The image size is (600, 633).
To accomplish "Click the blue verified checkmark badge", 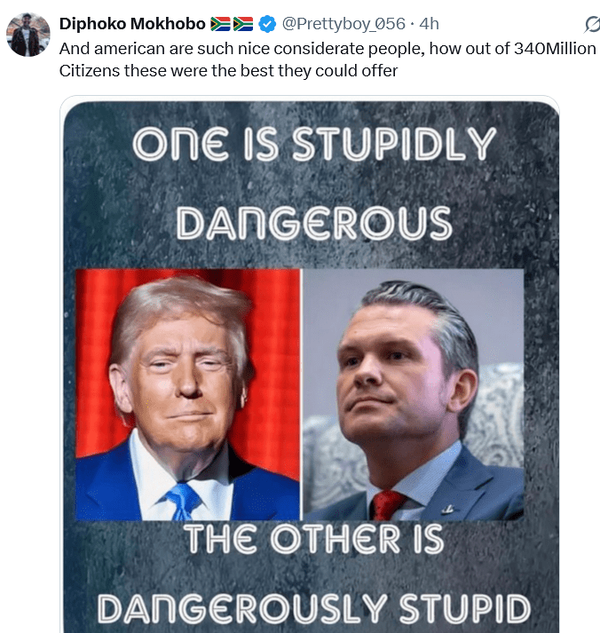I will (267, 24).
